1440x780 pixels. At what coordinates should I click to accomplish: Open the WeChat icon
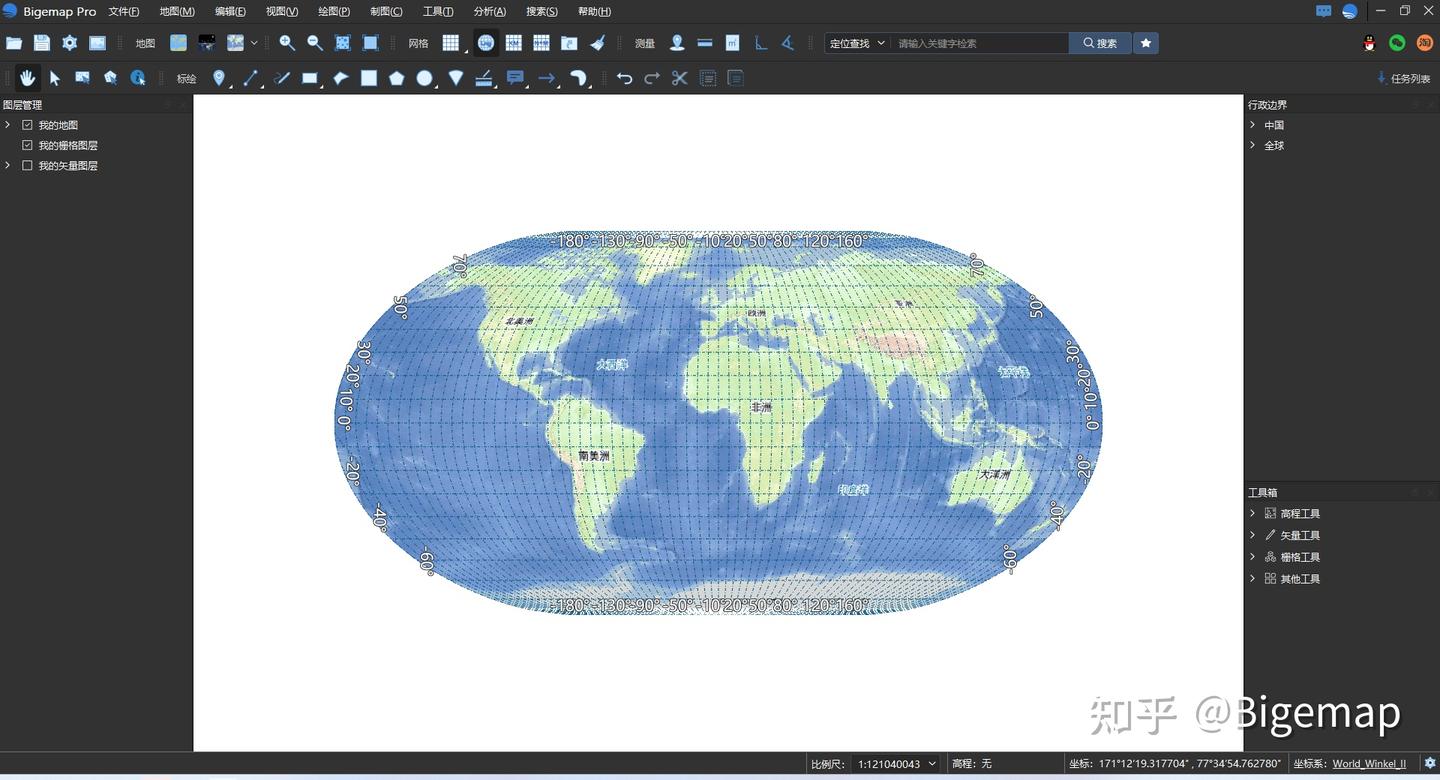pyautogui.click(x=1397, y=43)
